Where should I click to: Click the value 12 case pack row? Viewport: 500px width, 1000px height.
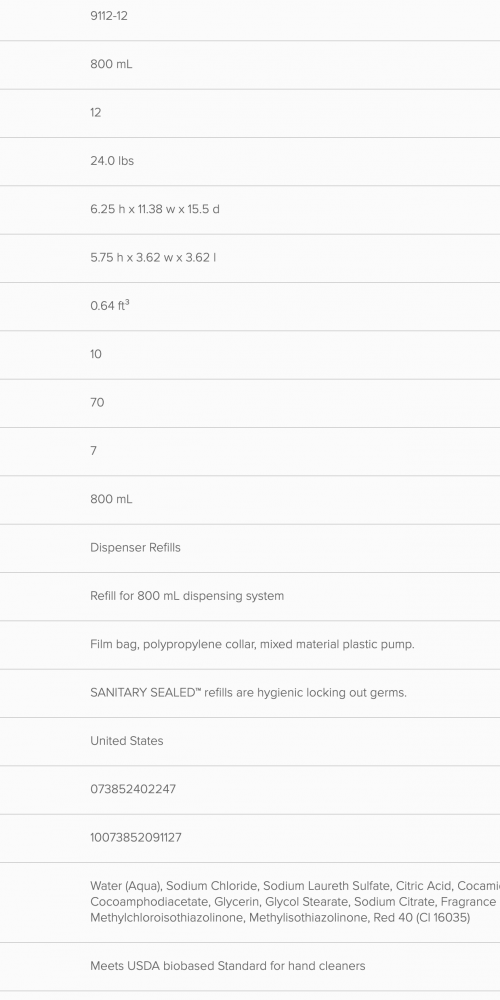[x=250, y=113]
